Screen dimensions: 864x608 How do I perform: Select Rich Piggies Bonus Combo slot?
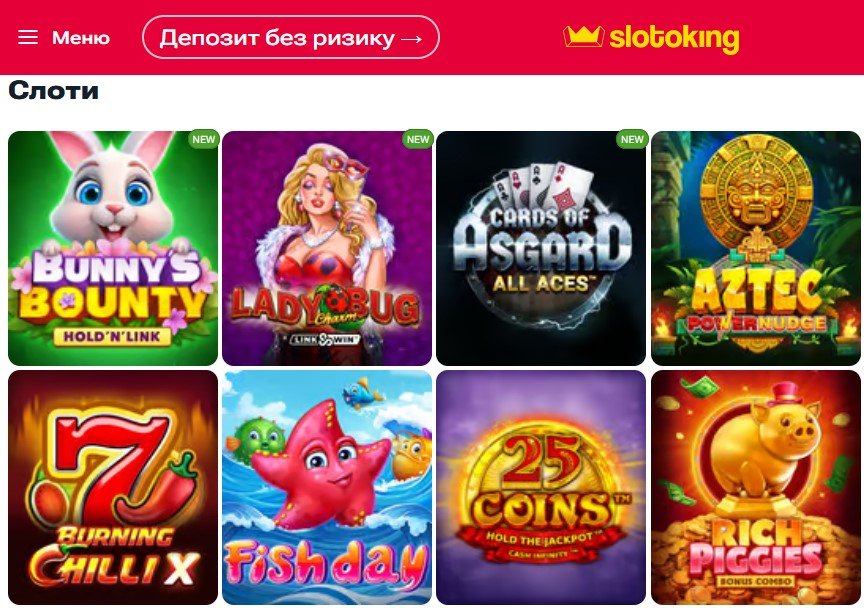(755, 487)
